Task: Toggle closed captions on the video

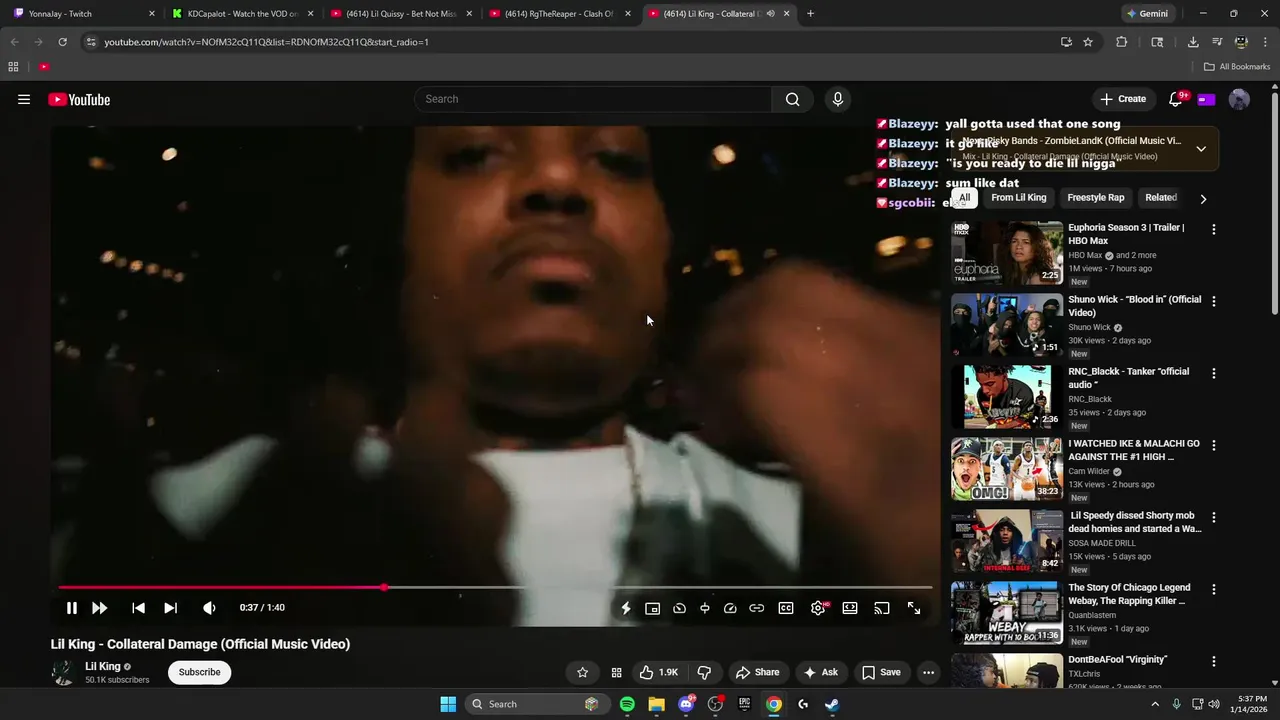Action: click(x=786, y=608)
